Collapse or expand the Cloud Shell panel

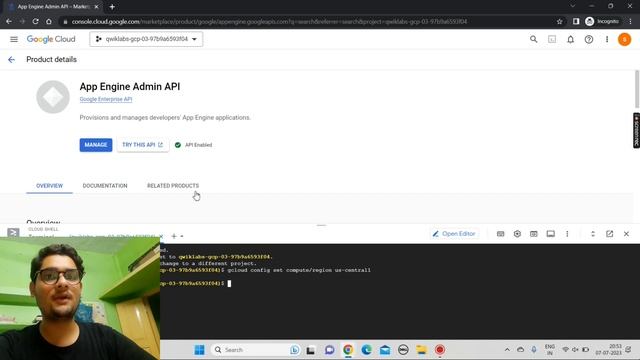(x=593, y=234)
